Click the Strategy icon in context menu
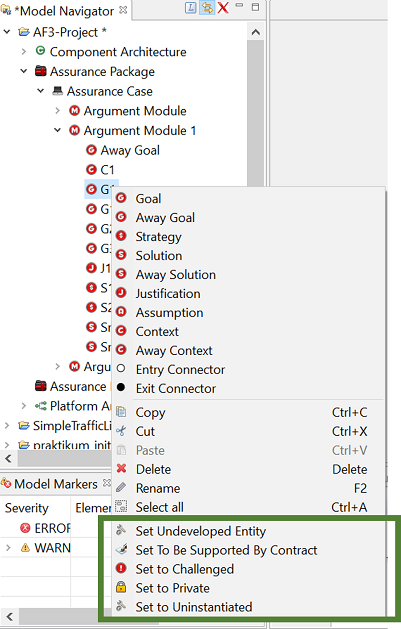The image size is (401, 629). point(121,236)
